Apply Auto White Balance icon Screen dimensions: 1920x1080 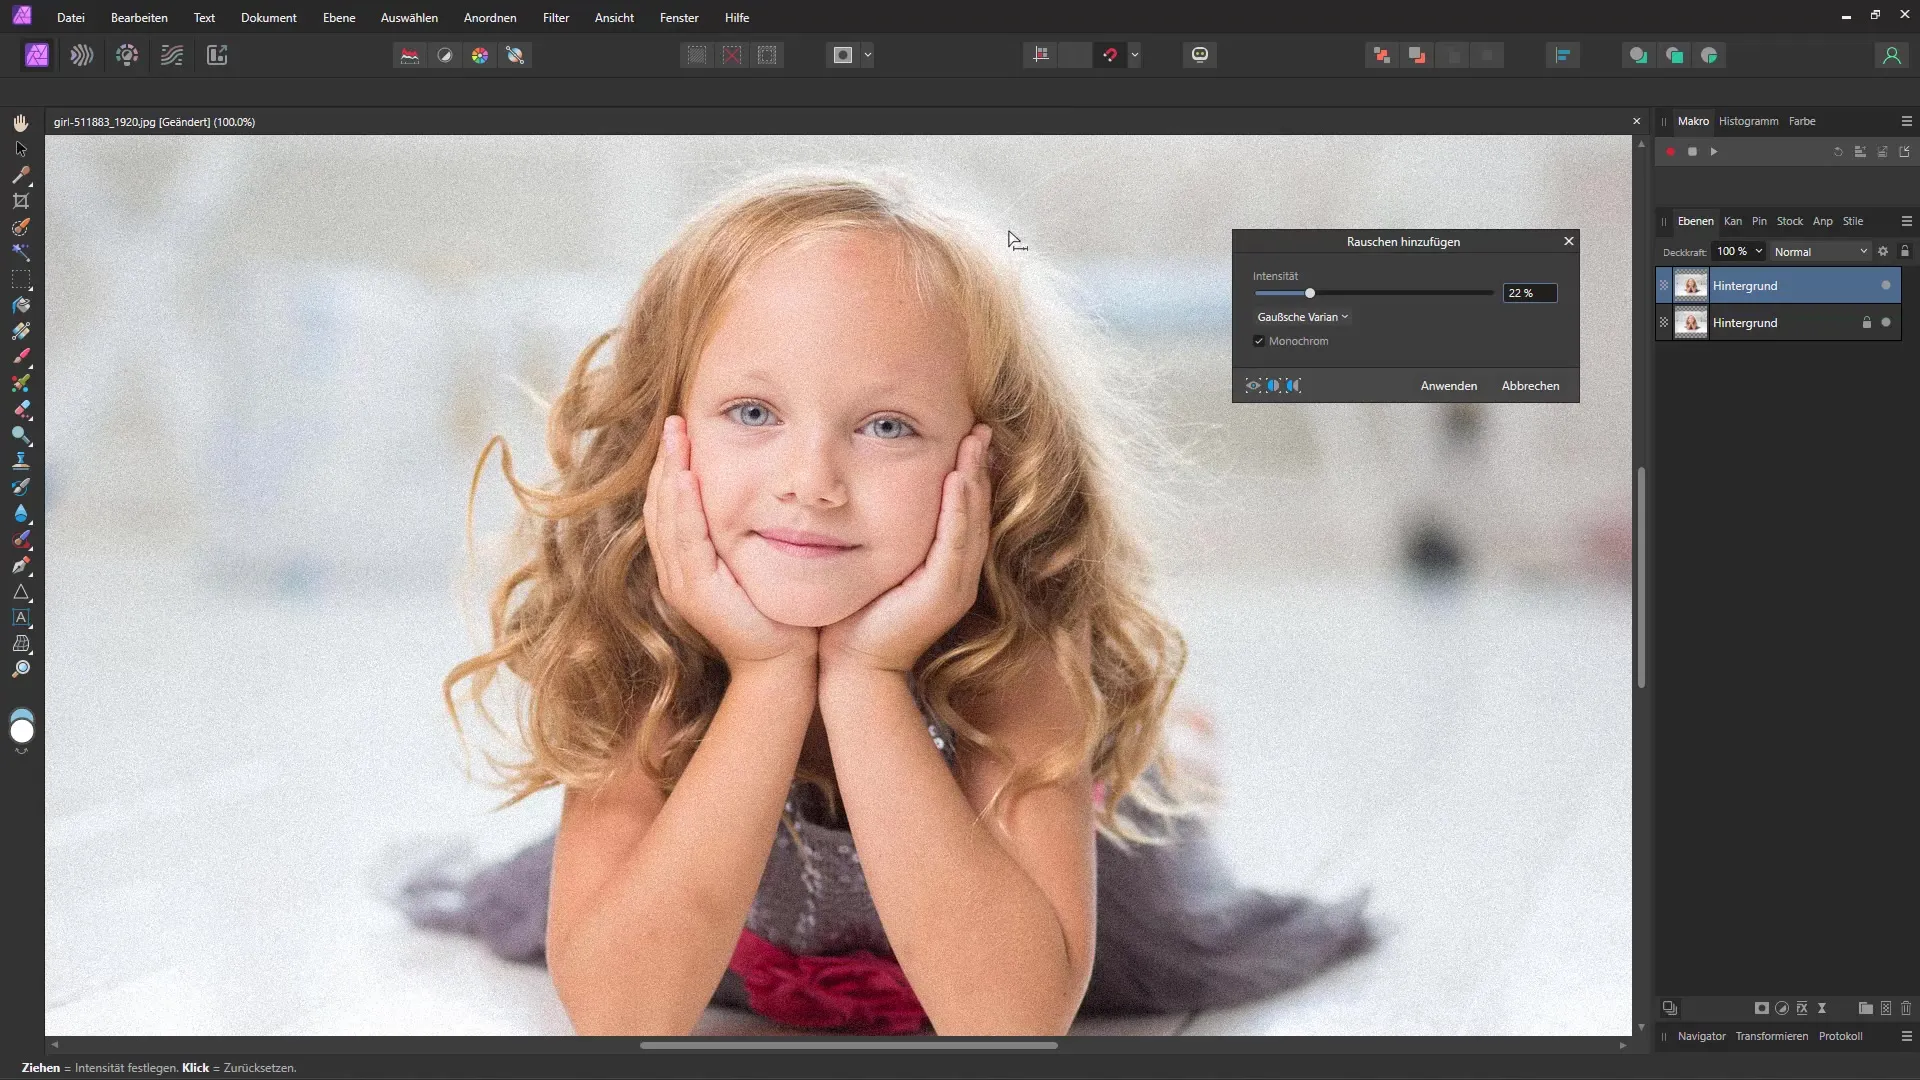tap(515, 56)
